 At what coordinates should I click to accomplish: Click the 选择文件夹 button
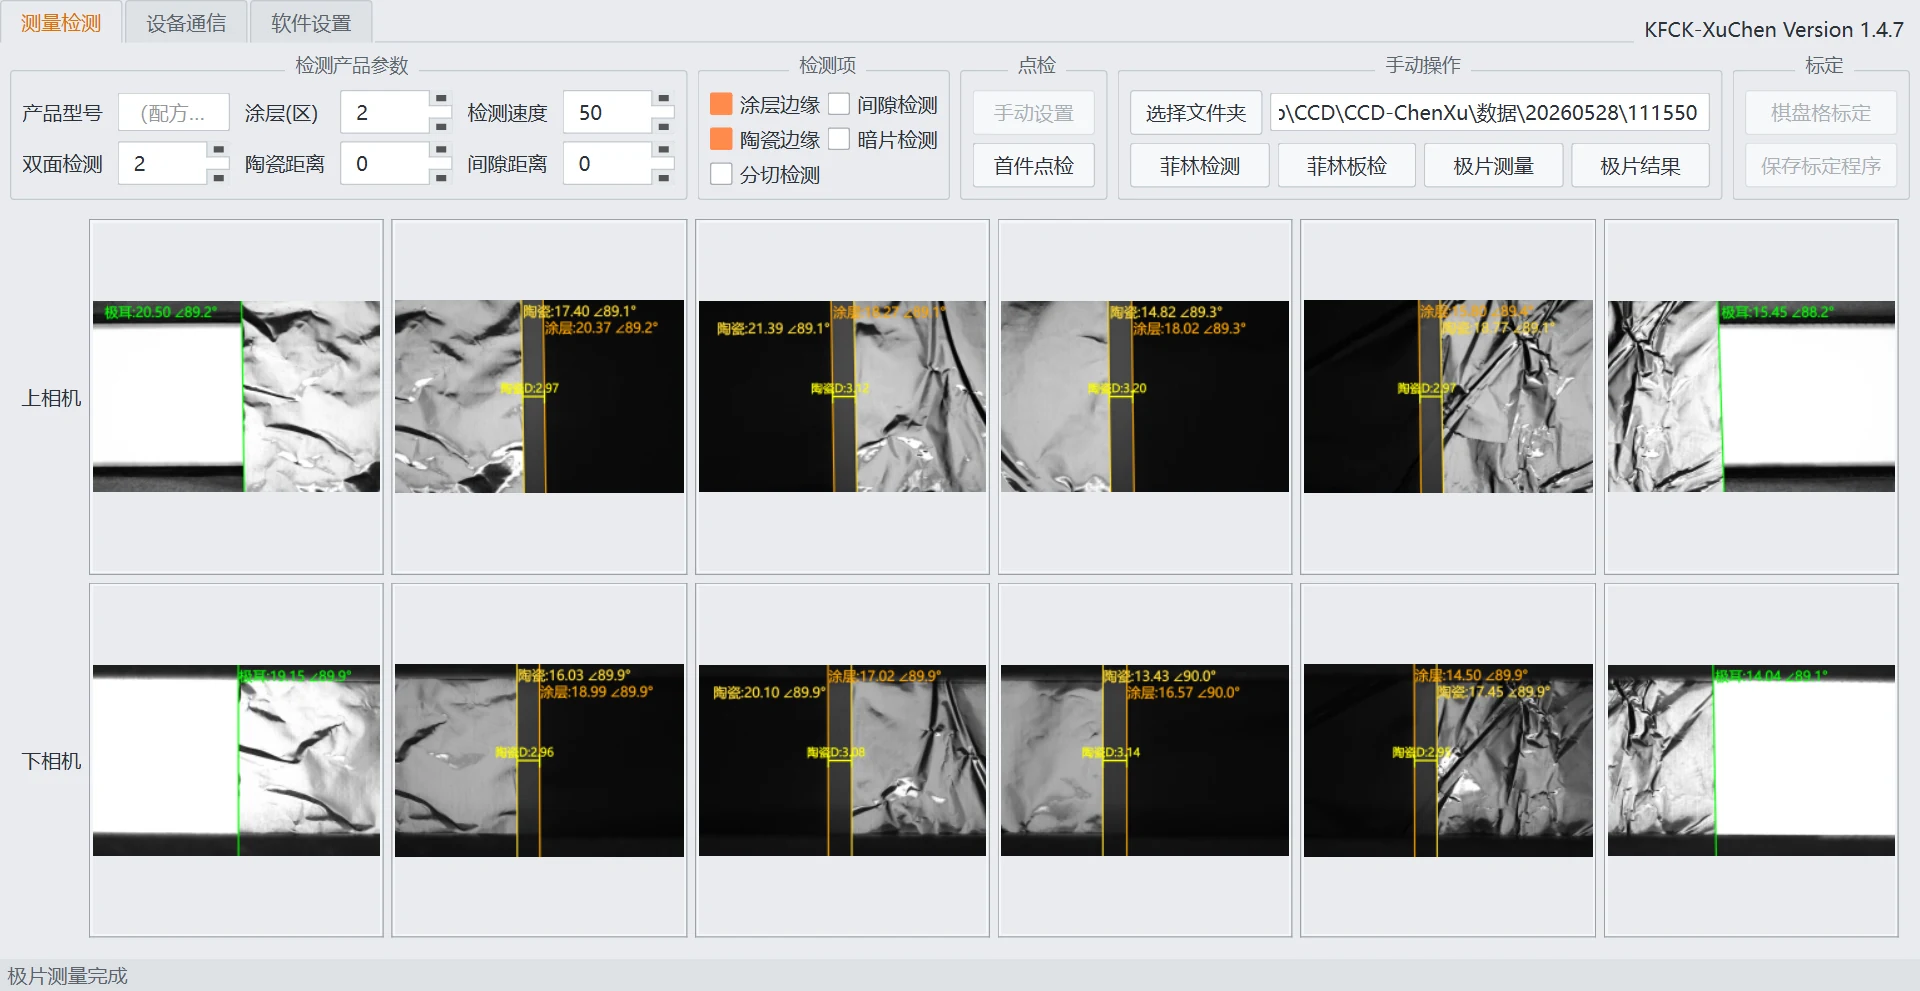tap(1196, 113)
